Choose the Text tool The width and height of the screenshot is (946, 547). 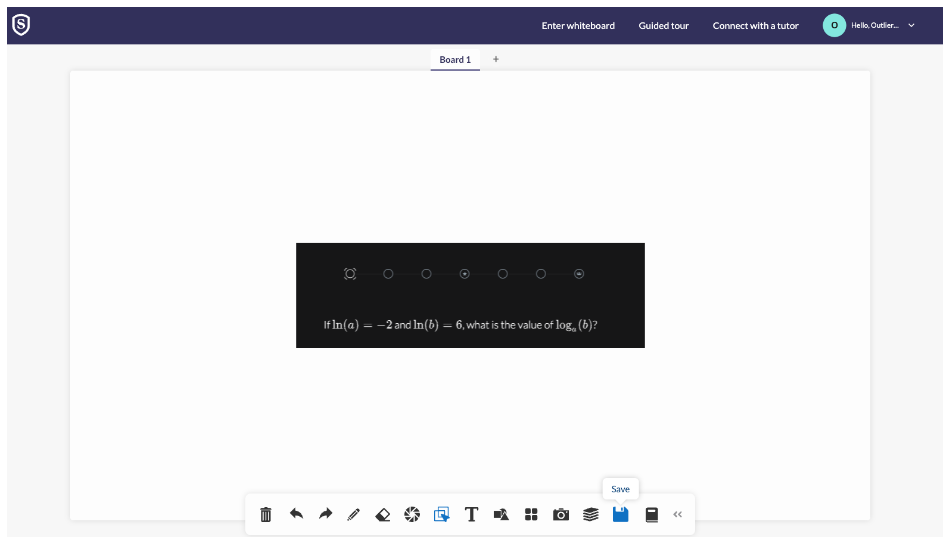(471, 514)
